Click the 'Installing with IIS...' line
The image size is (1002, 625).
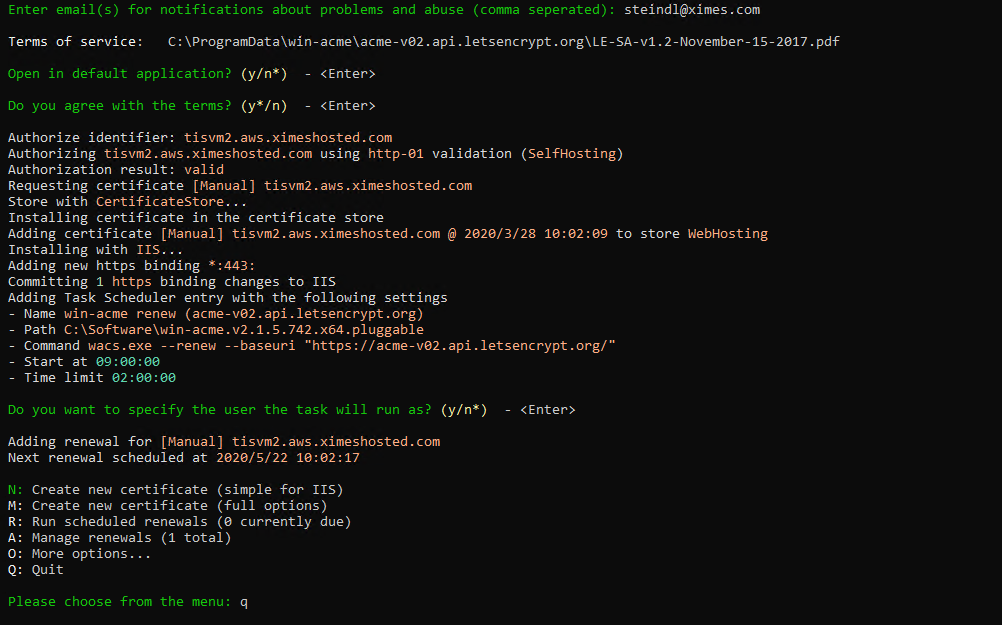[x=95, y=249]
